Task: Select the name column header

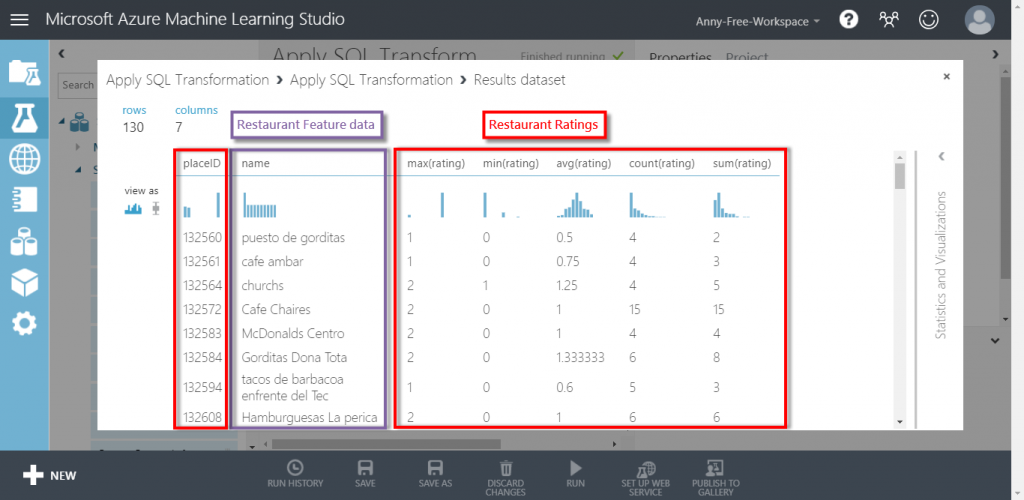Action: pos(255,163)
